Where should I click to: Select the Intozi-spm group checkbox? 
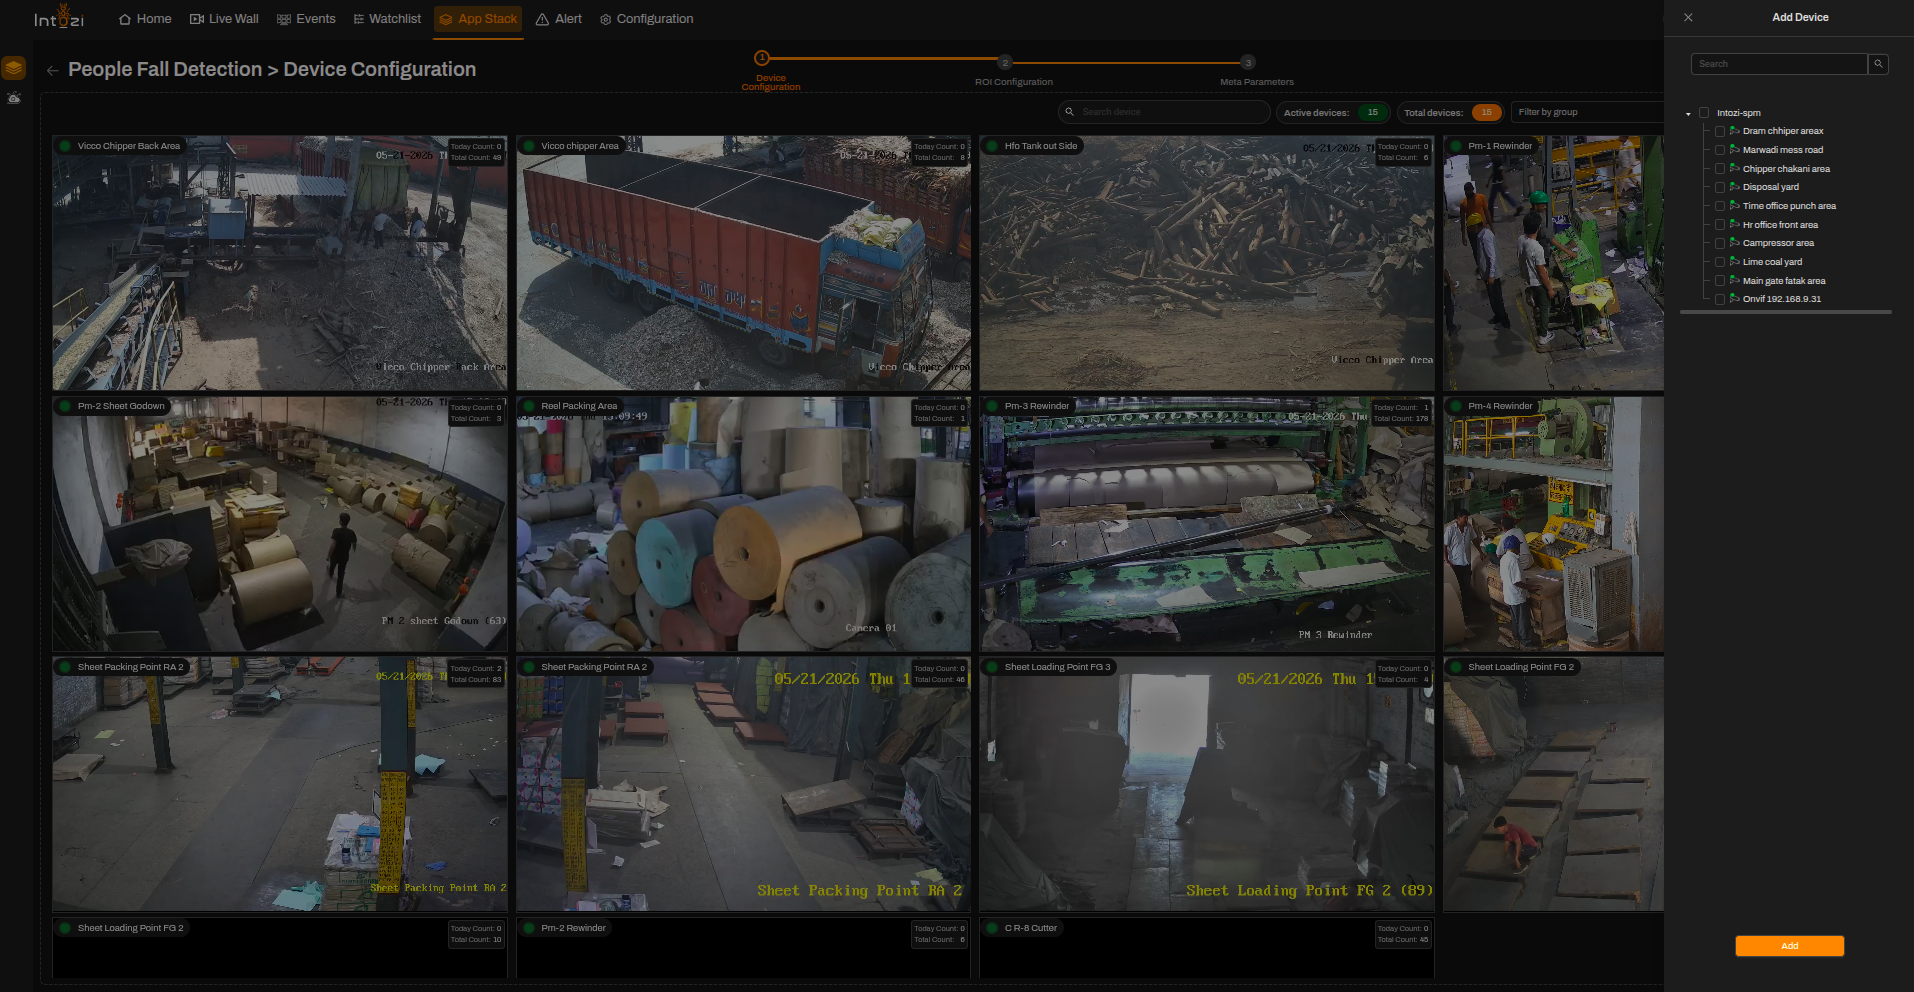coord(1704,113)
